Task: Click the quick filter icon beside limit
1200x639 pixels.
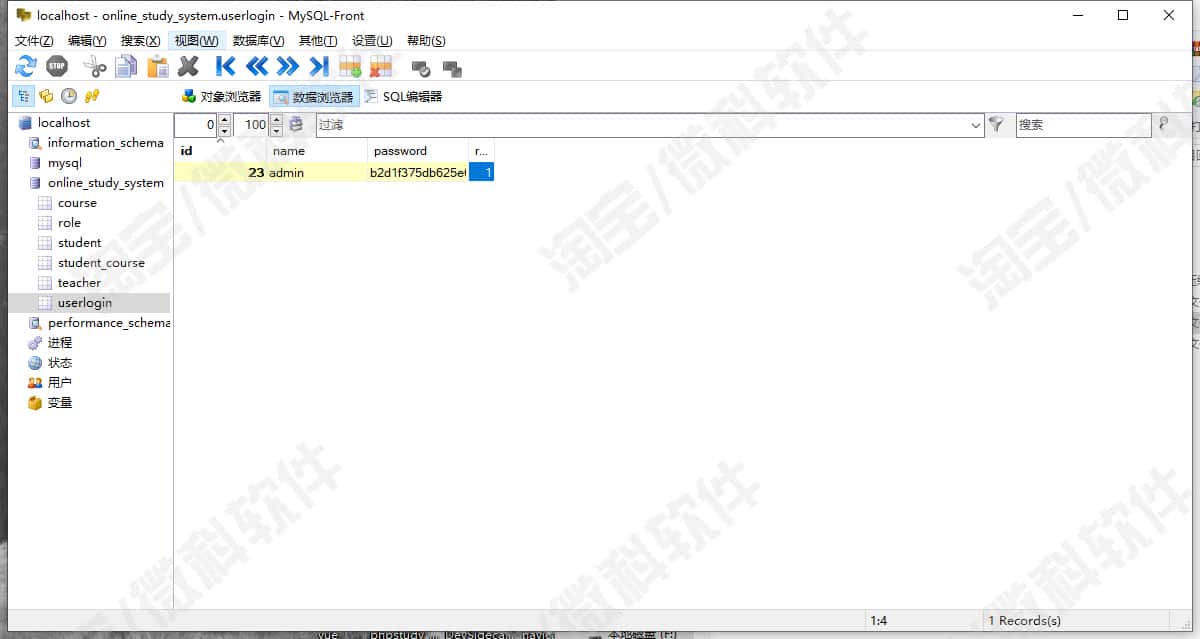Action: tap(296, 125)
